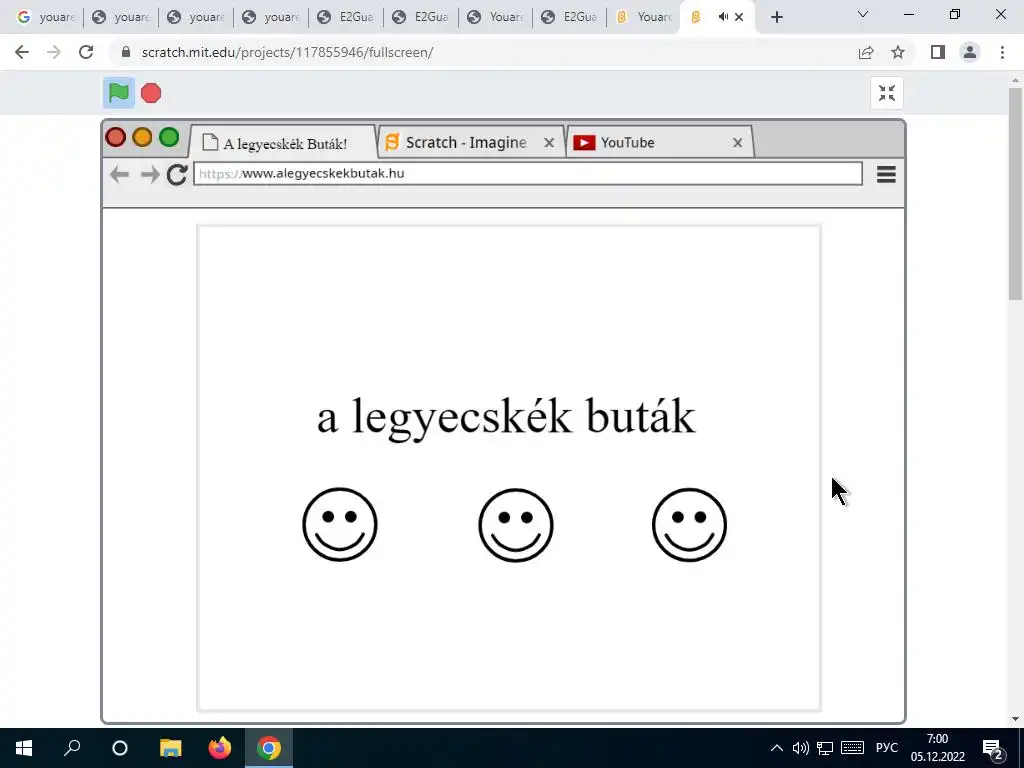Click the stage back arrow
Screen dimensions: 1024x768
point(119,174)
